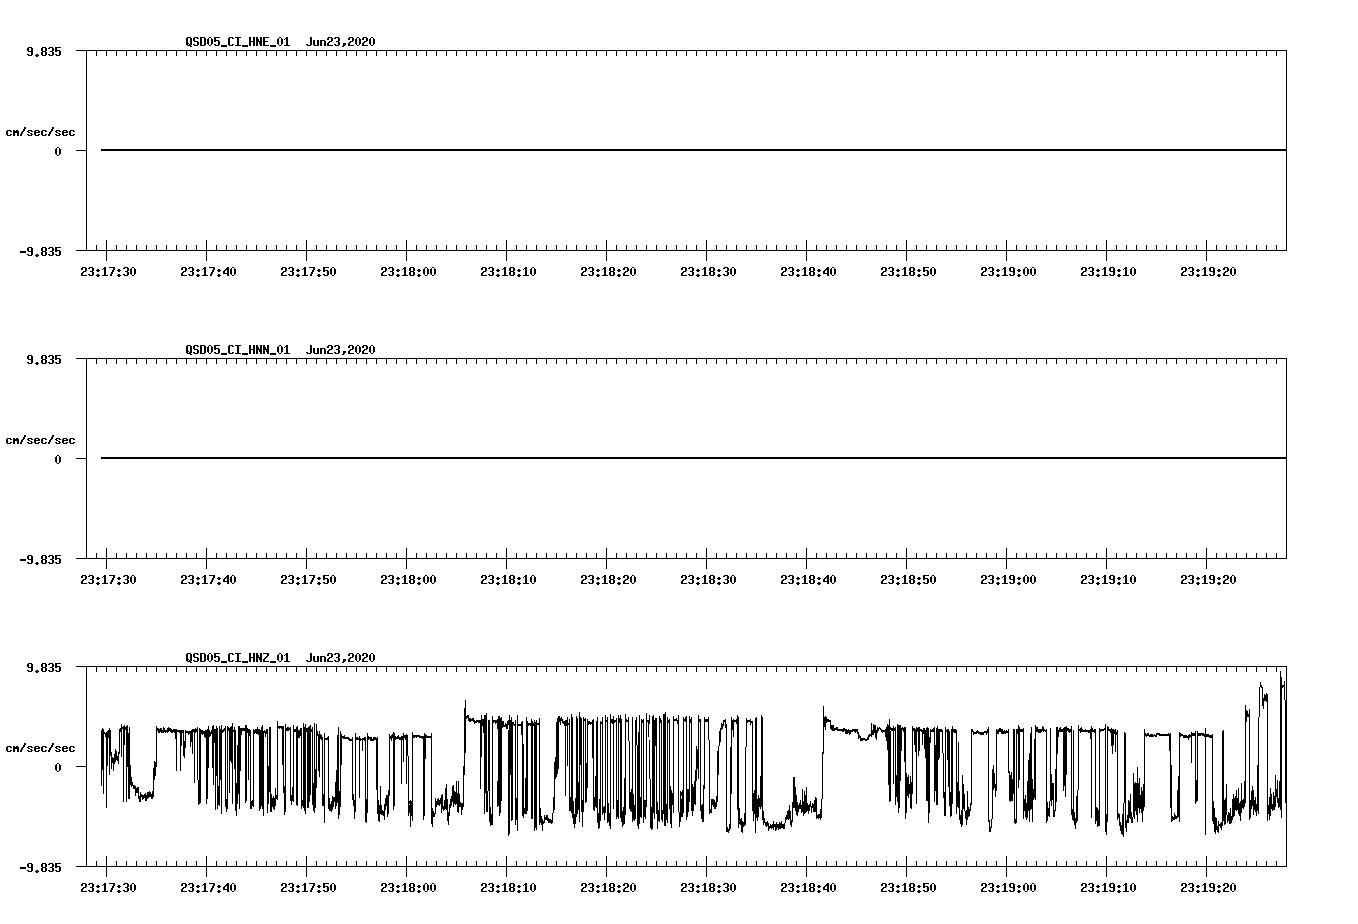Click 23:18:20 time label under the HNE plot
This screenshot has height=924, width=1358.
[608, 271]
